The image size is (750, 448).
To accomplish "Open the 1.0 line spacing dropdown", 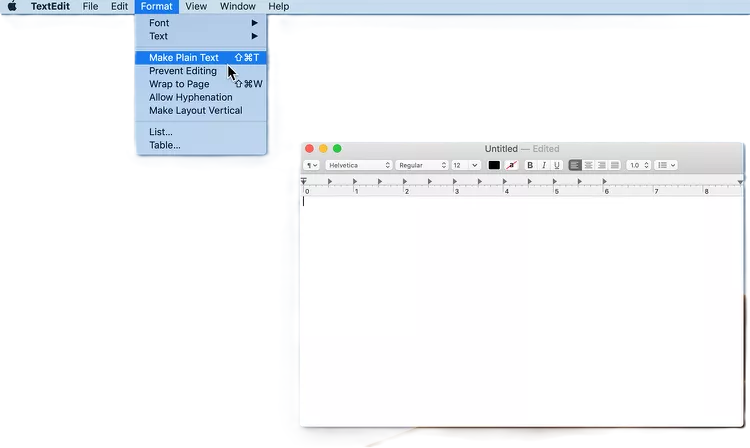I will tap(639, 165).
